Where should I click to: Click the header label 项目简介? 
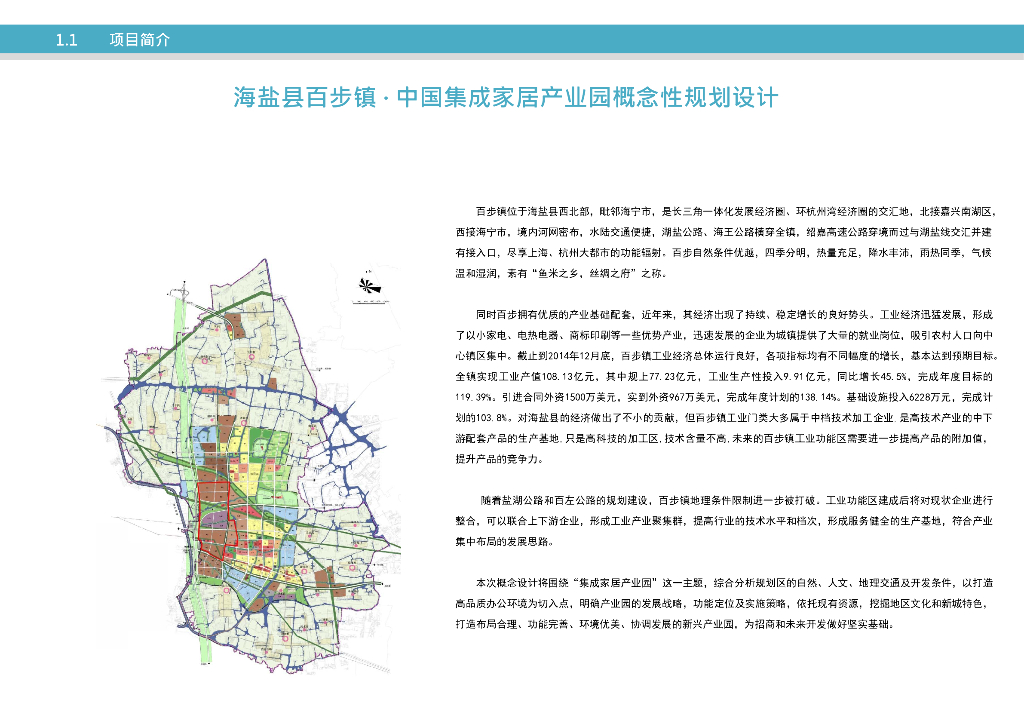[140, 40]
